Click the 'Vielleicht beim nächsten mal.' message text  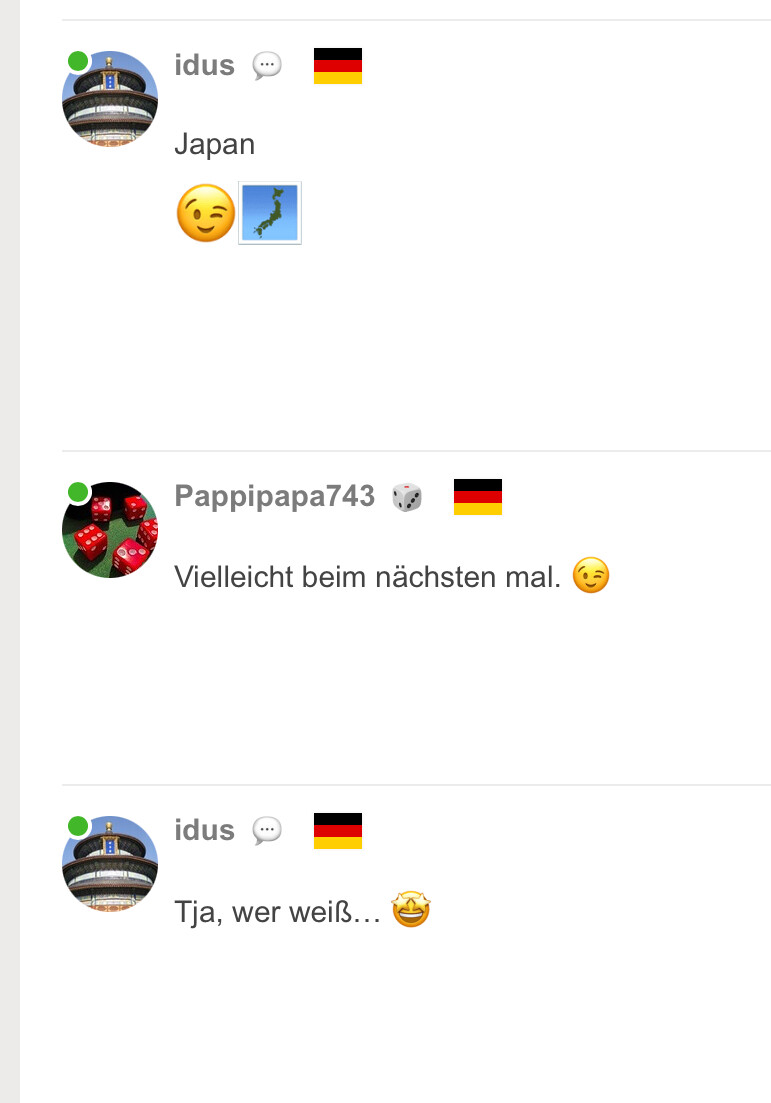tap(367, 577)
